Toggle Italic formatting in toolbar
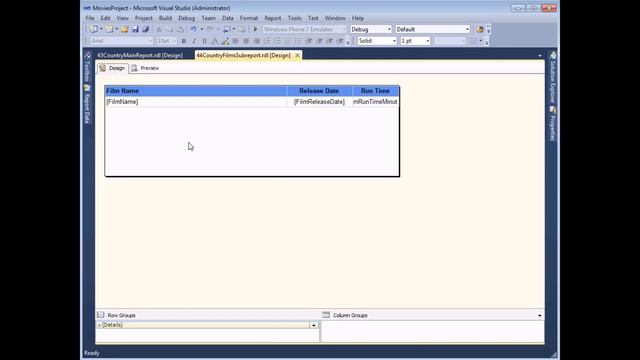This screenshot has height=360, width=640. (194, 41)
